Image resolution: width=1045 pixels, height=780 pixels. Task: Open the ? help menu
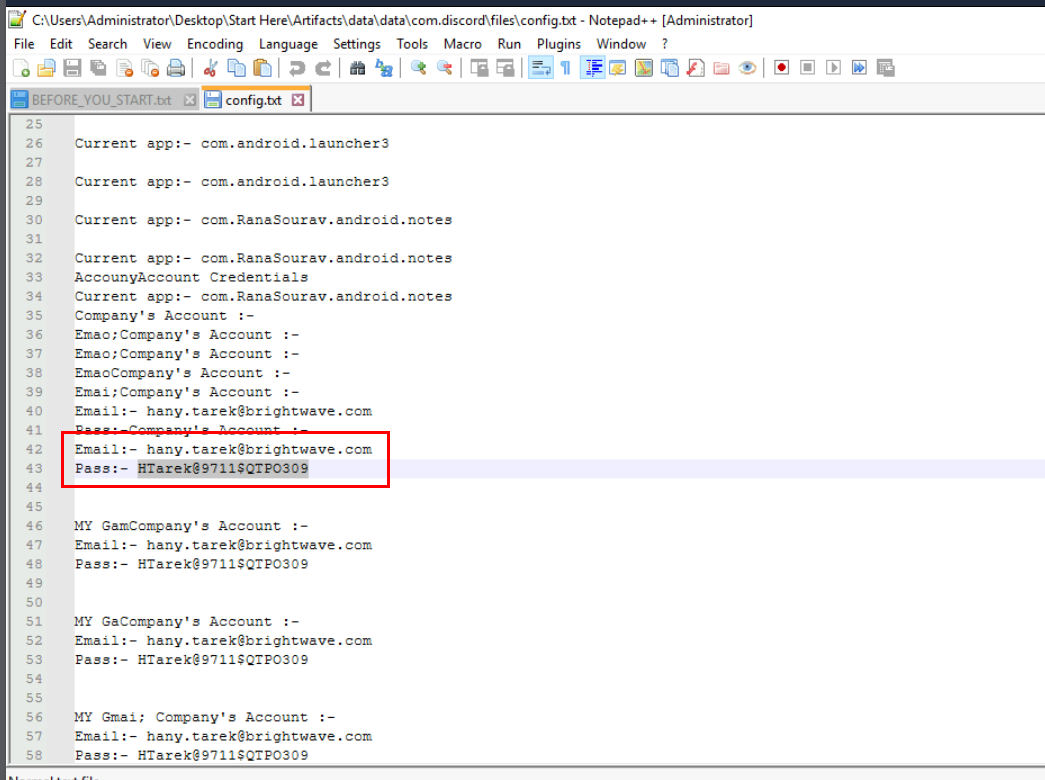pos(664,44)
